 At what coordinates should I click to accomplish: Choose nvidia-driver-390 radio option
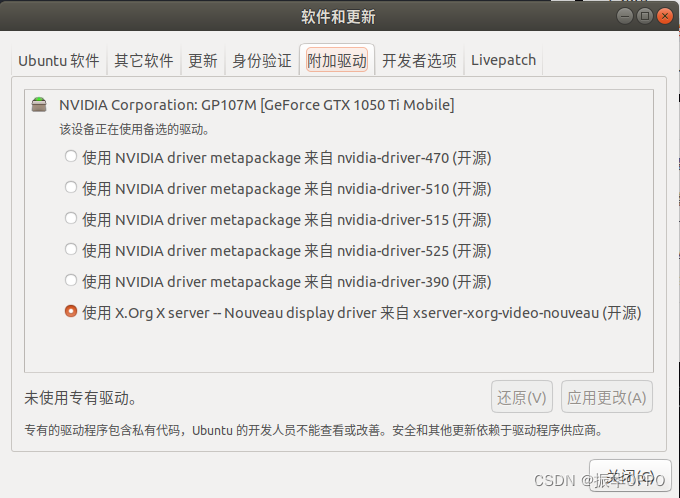pos(71,280)
